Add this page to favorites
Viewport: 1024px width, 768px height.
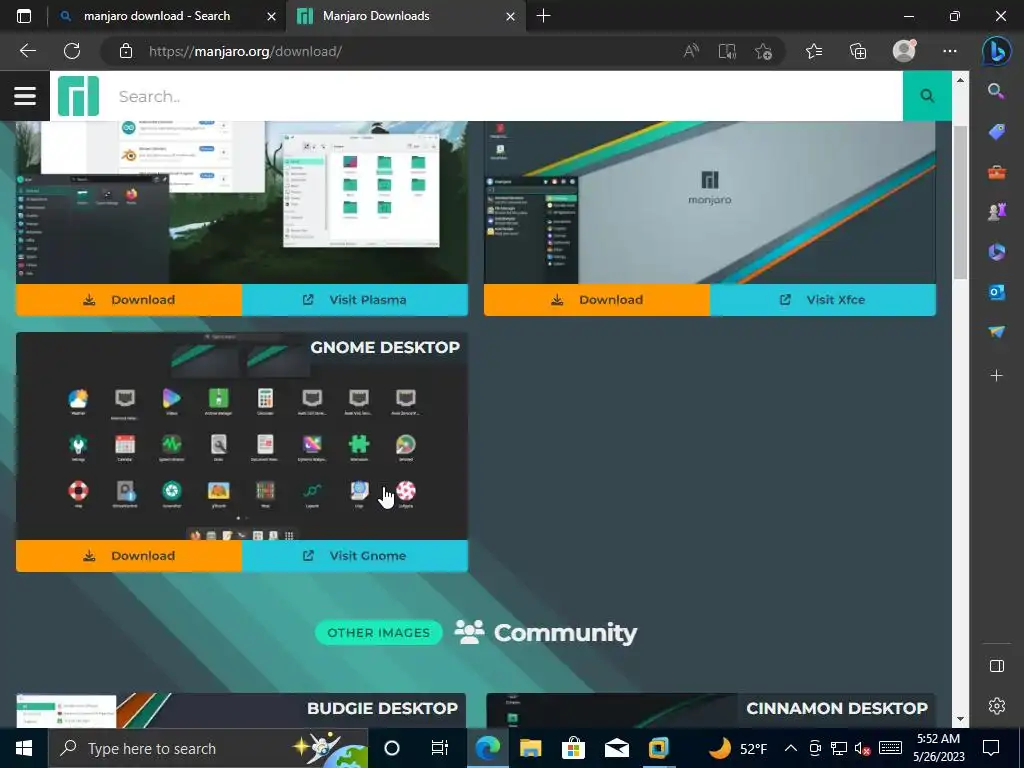coord(763,51)
